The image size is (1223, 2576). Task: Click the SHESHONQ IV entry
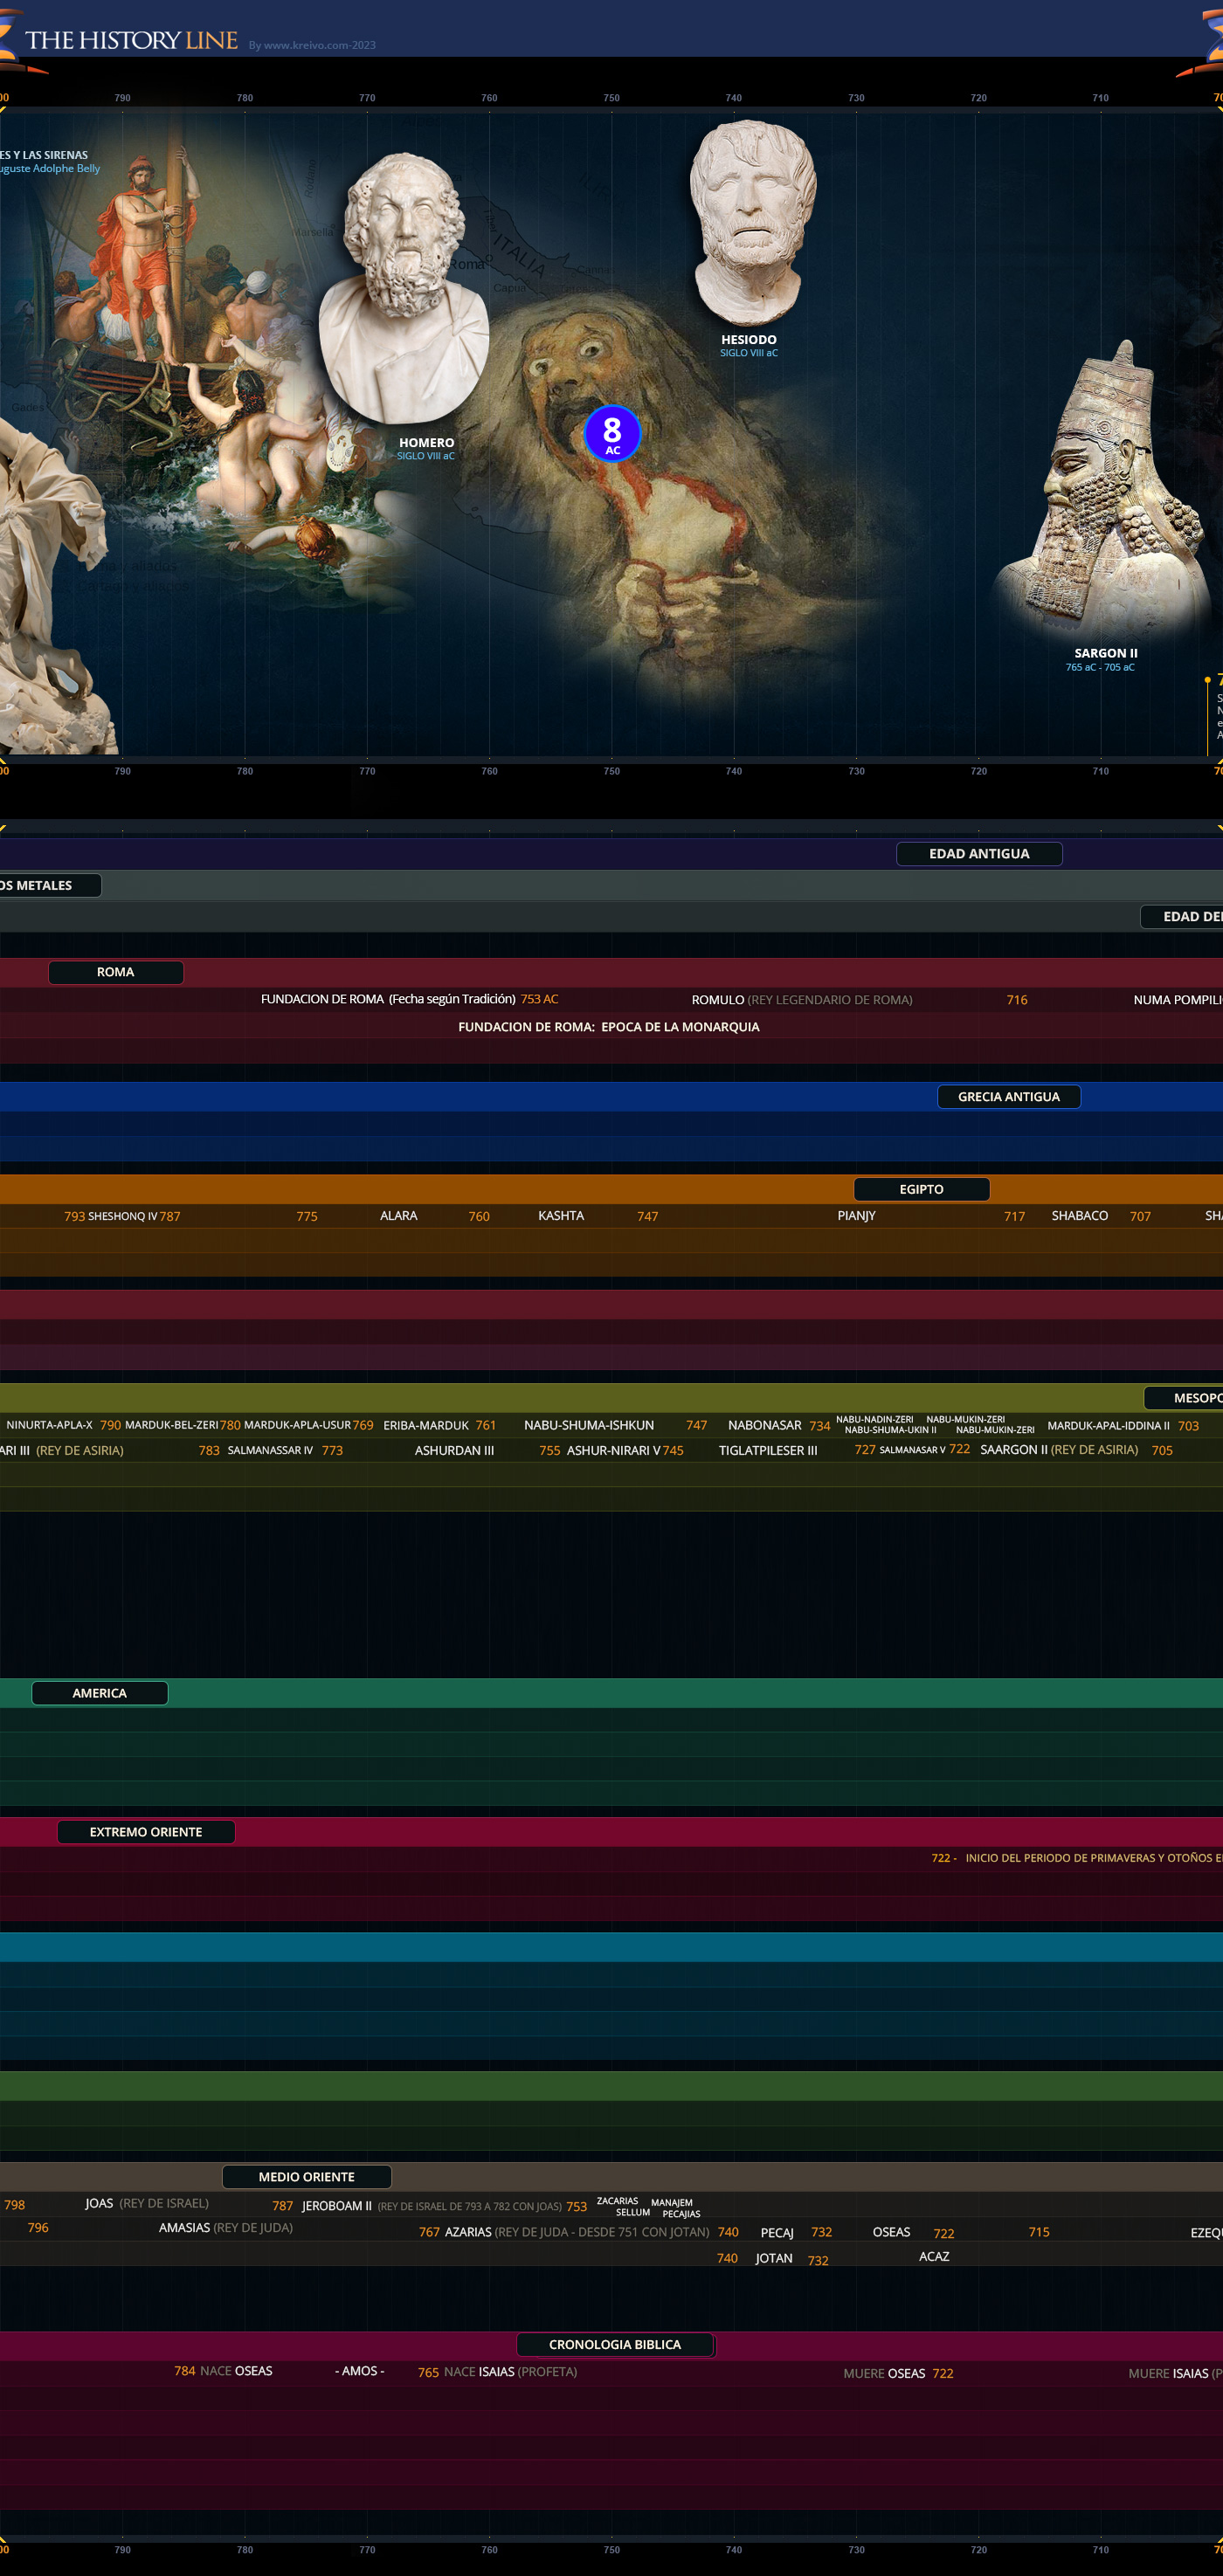122,1216
